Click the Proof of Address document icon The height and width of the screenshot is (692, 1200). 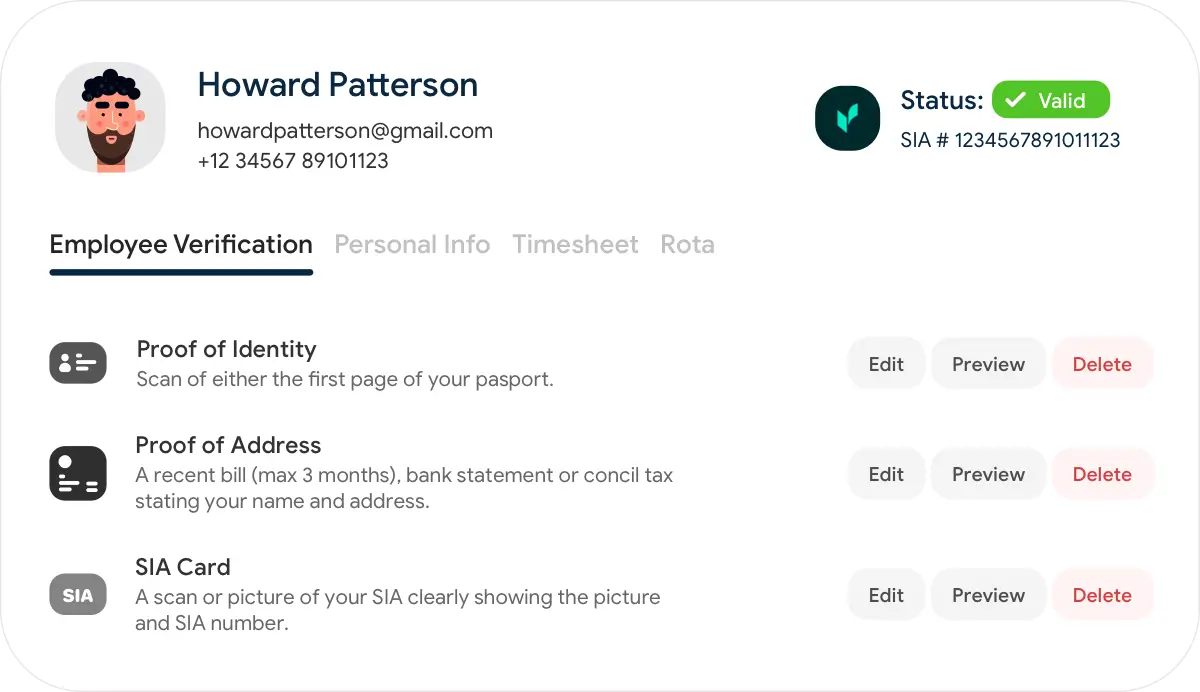[x=78, y=474]
